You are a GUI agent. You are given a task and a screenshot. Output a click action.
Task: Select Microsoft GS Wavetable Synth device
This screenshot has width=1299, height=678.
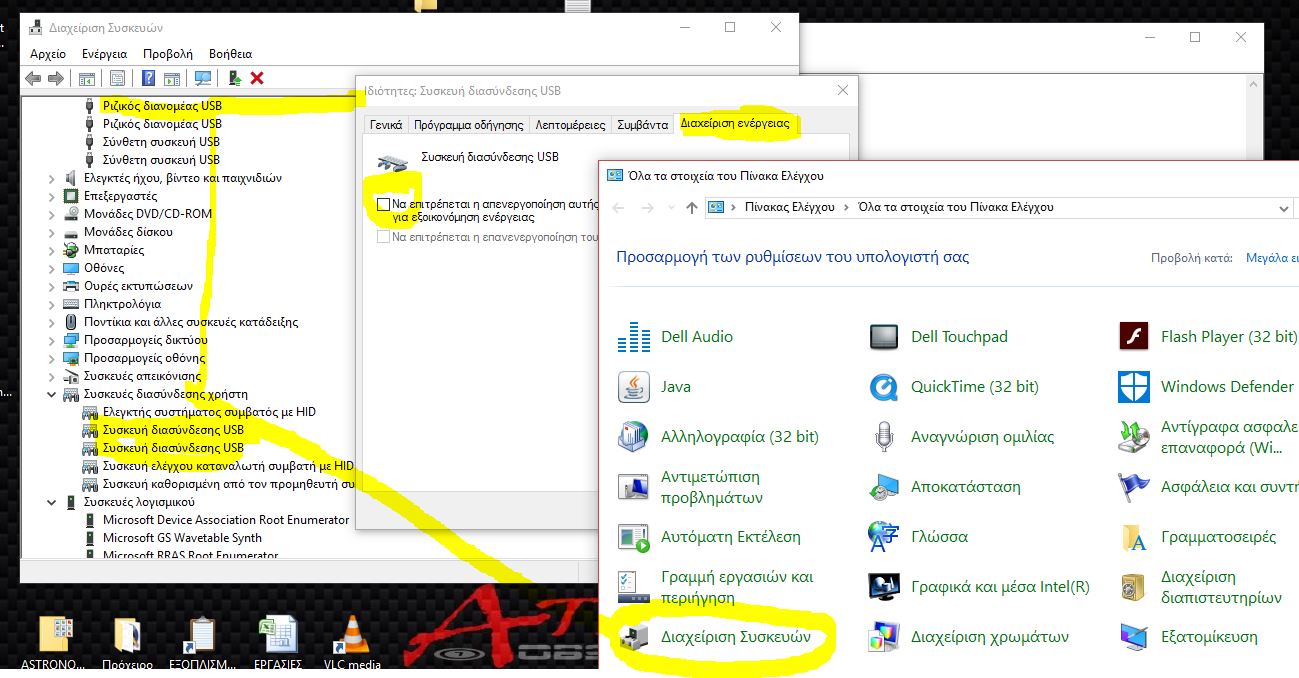point(182,538)
